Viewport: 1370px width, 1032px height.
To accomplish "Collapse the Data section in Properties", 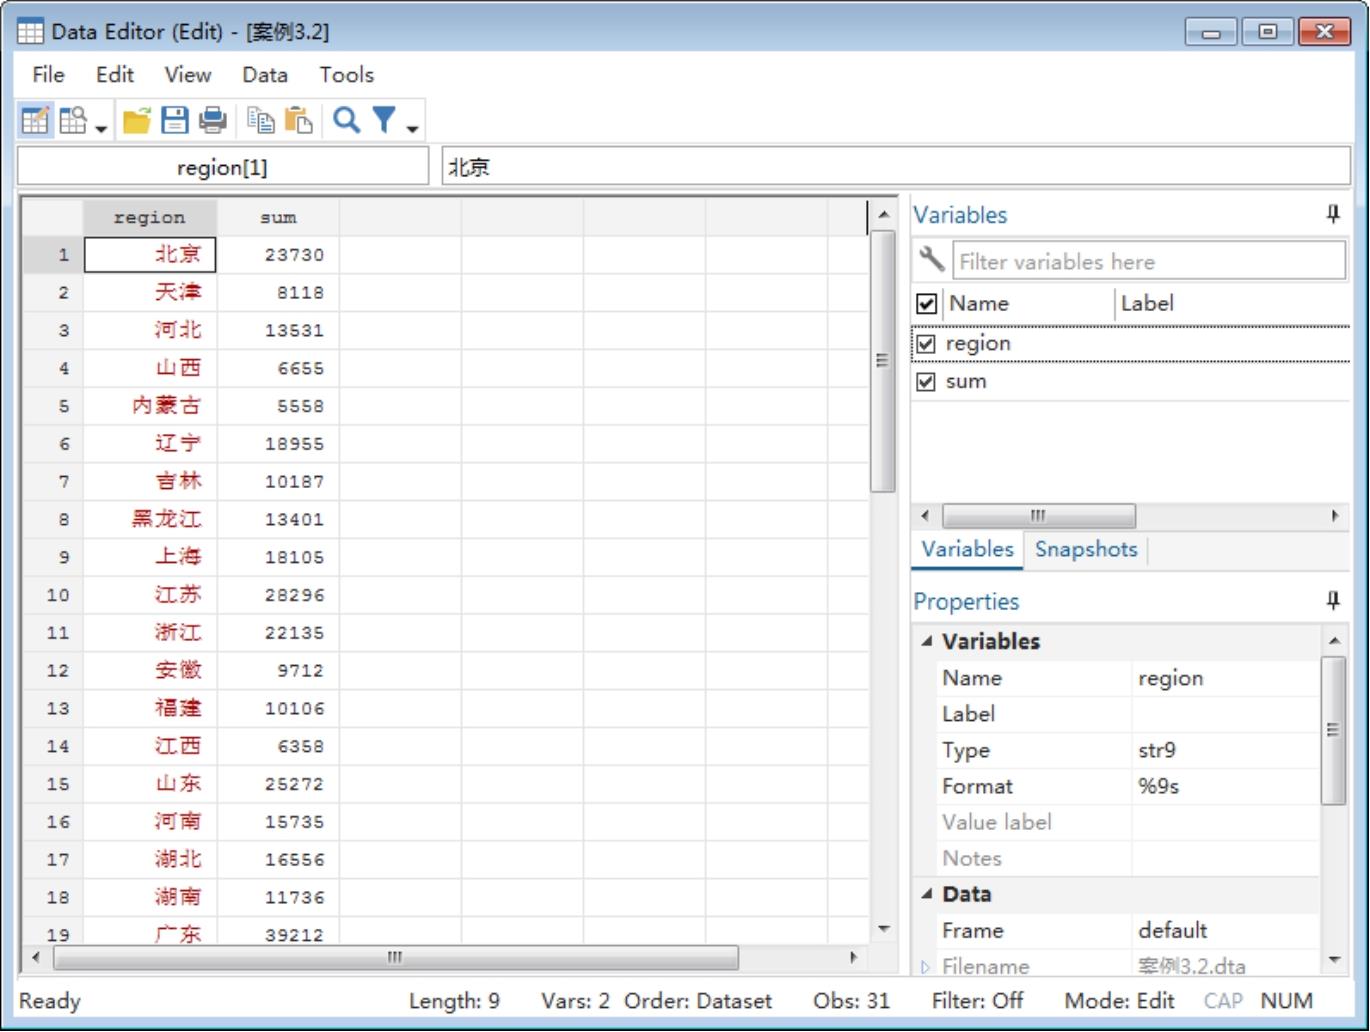I will click(x=927, y=895).
